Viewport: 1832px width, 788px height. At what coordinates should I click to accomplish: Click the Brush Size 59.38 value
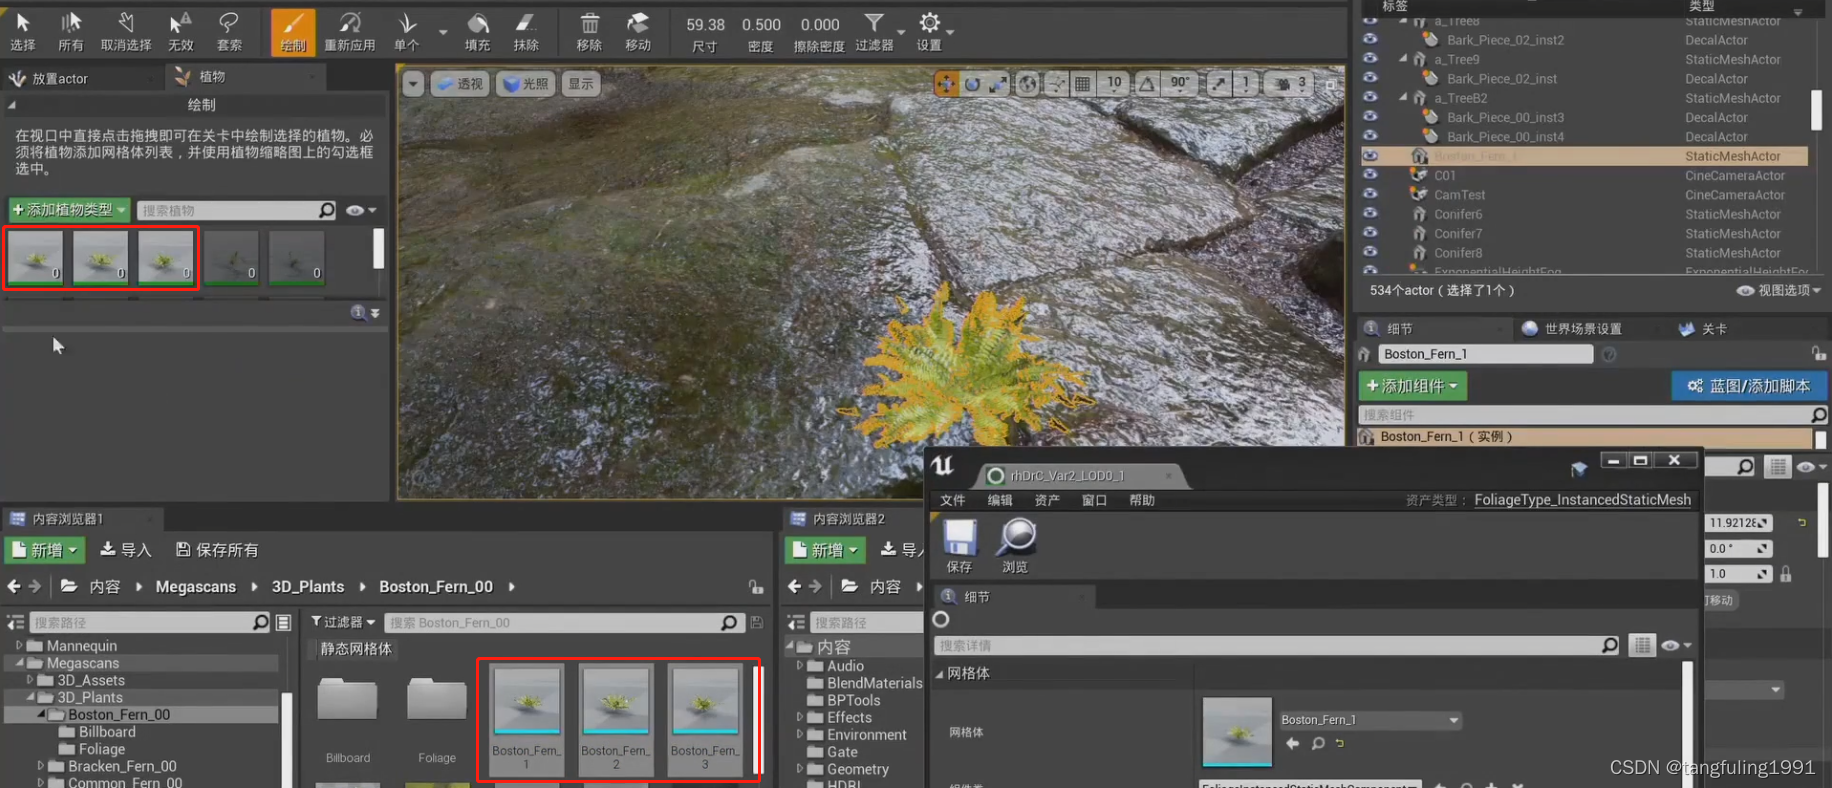tap(705, 25)
